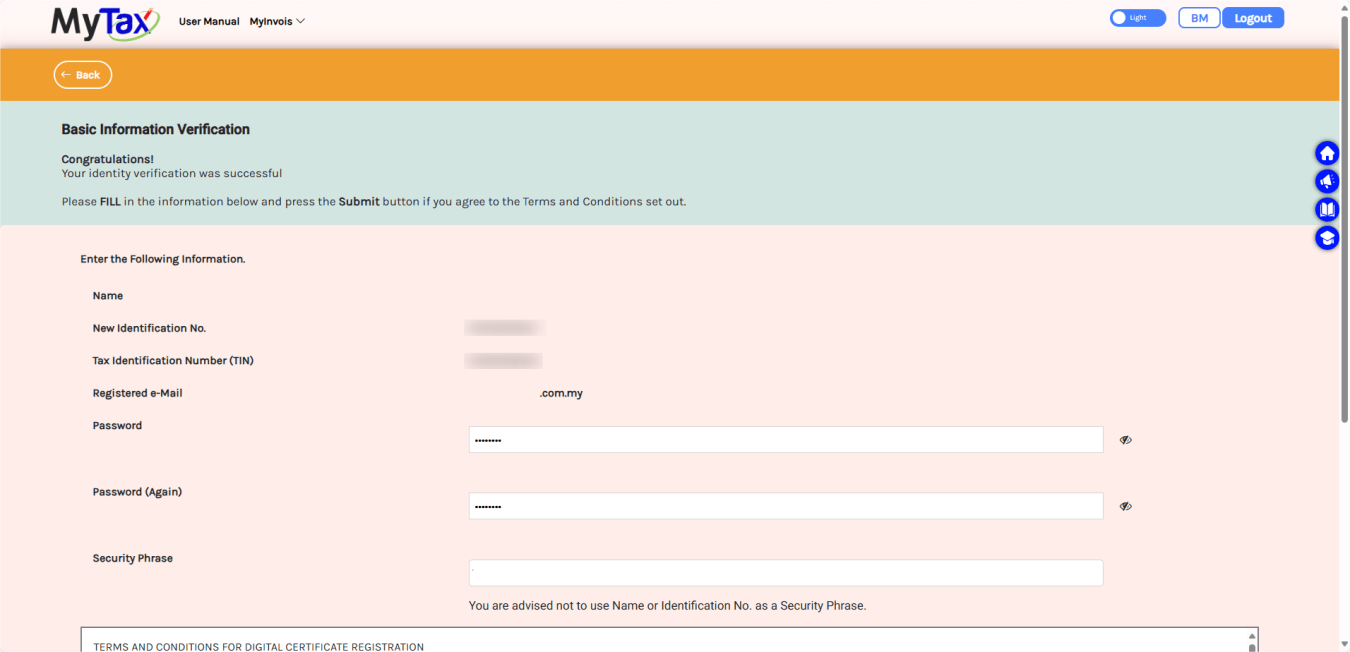Expand the MyInvois dropdown menu
Image resolution: width=1350 pixels, height=652 pixels.
point(277,21)
